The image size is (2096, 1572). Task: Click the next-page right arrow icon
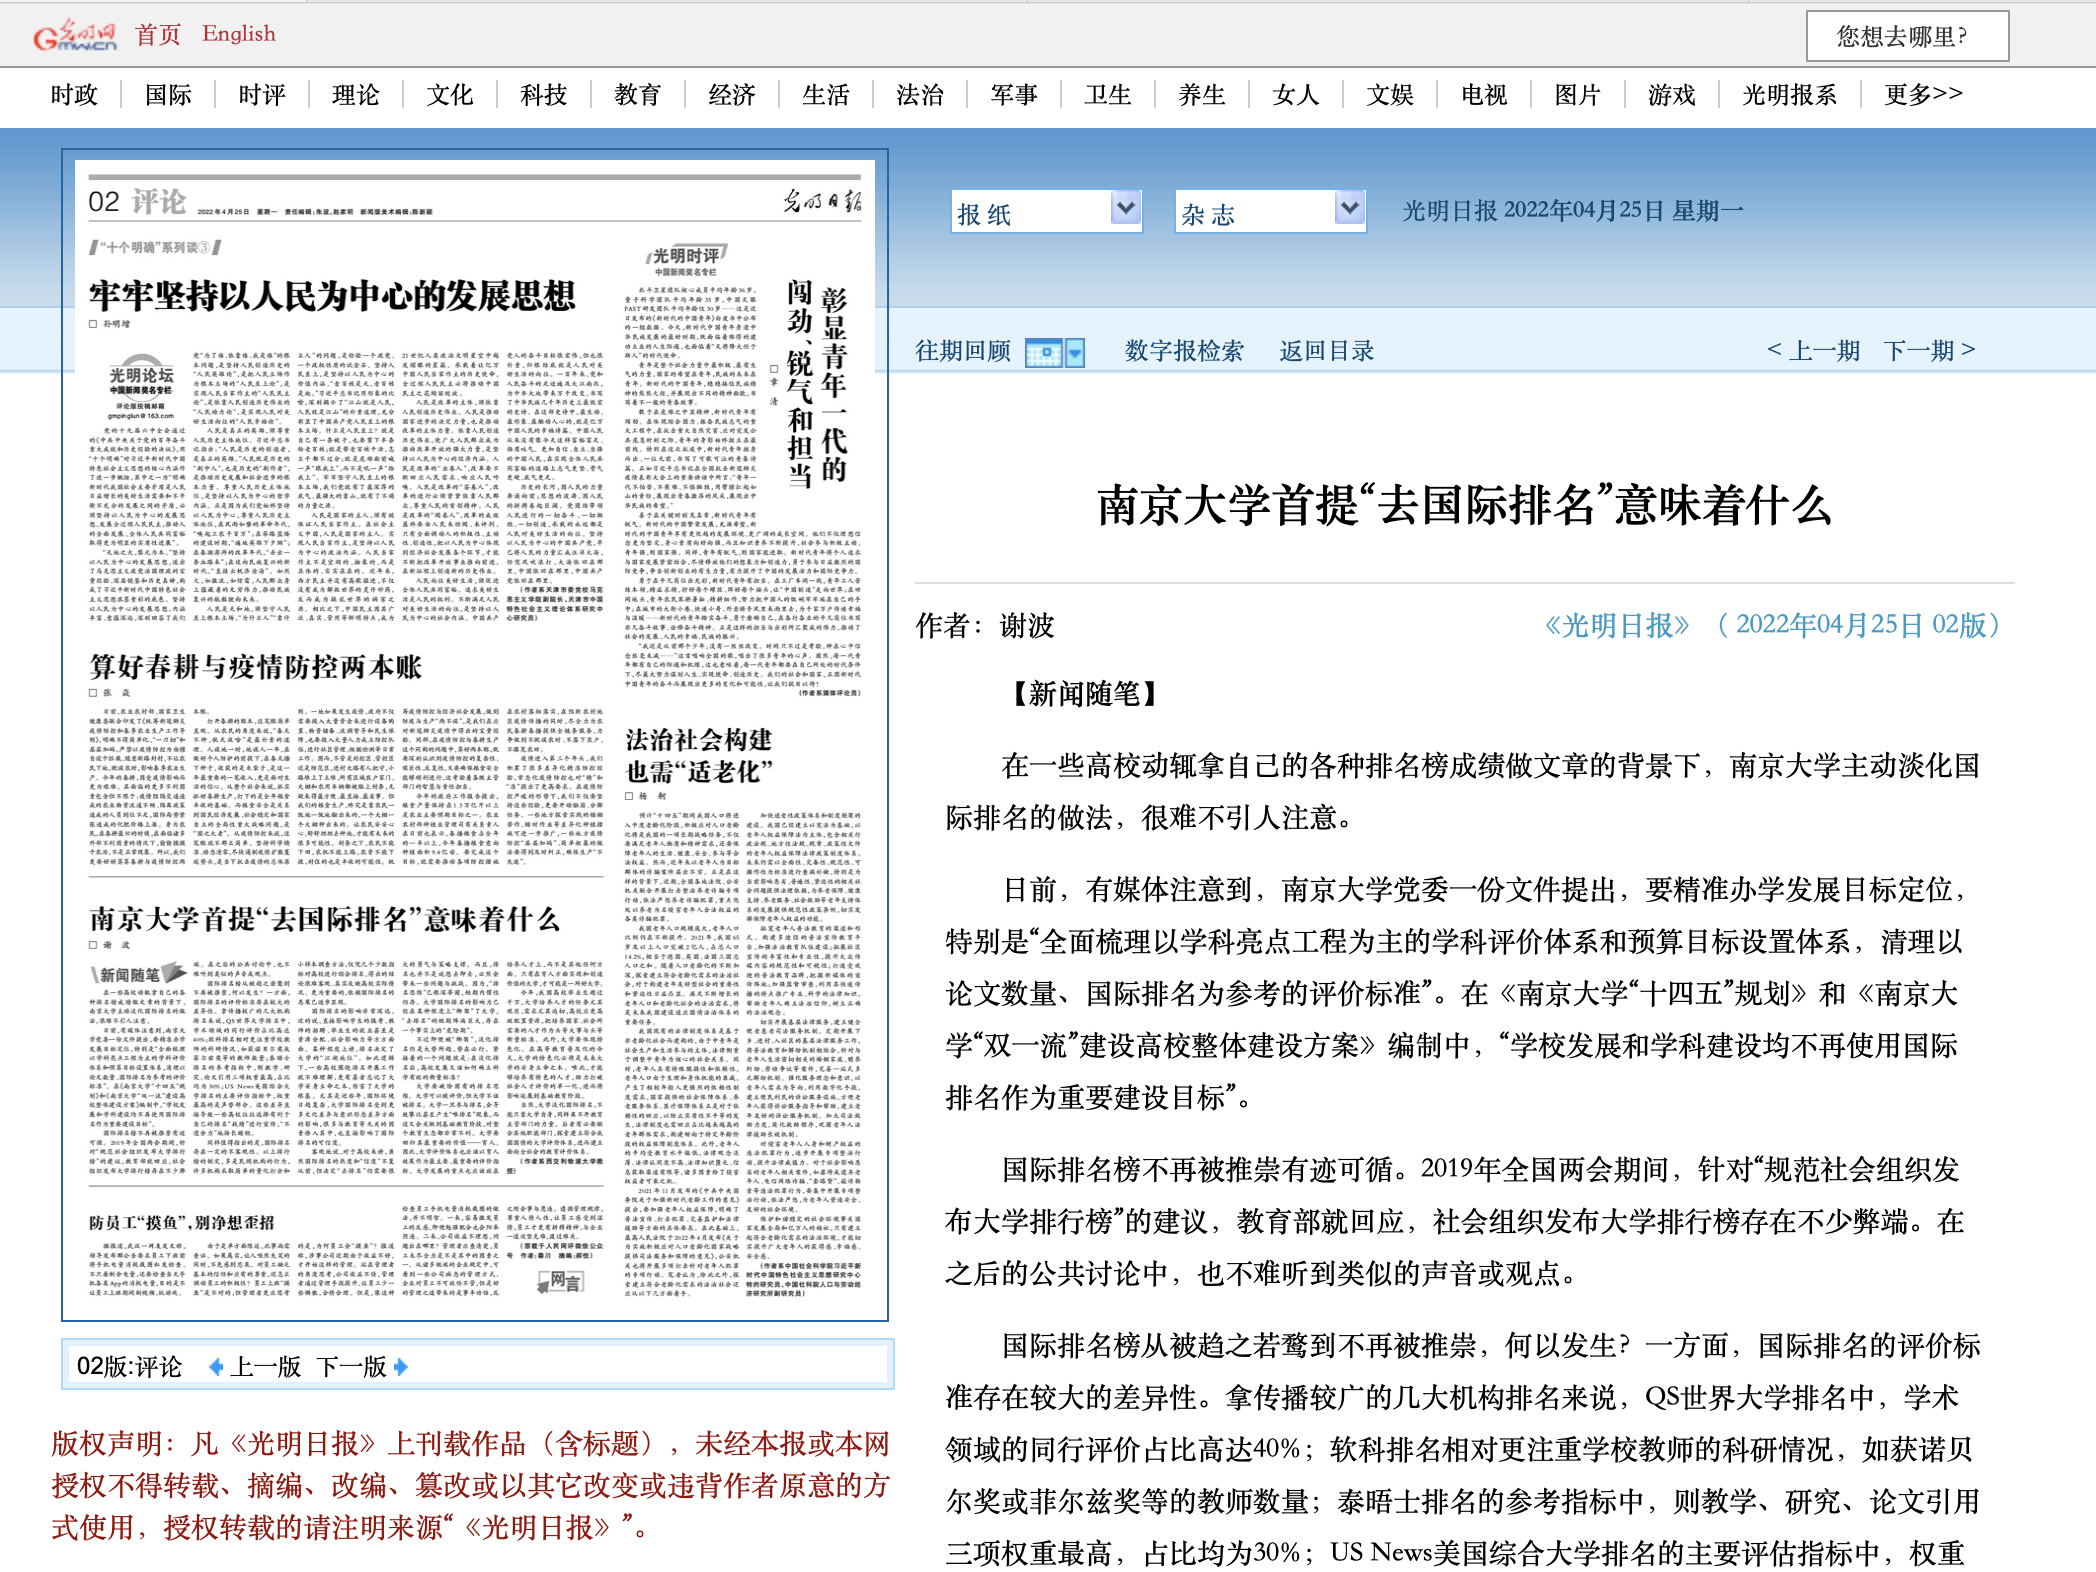[x=401, y=1367]
